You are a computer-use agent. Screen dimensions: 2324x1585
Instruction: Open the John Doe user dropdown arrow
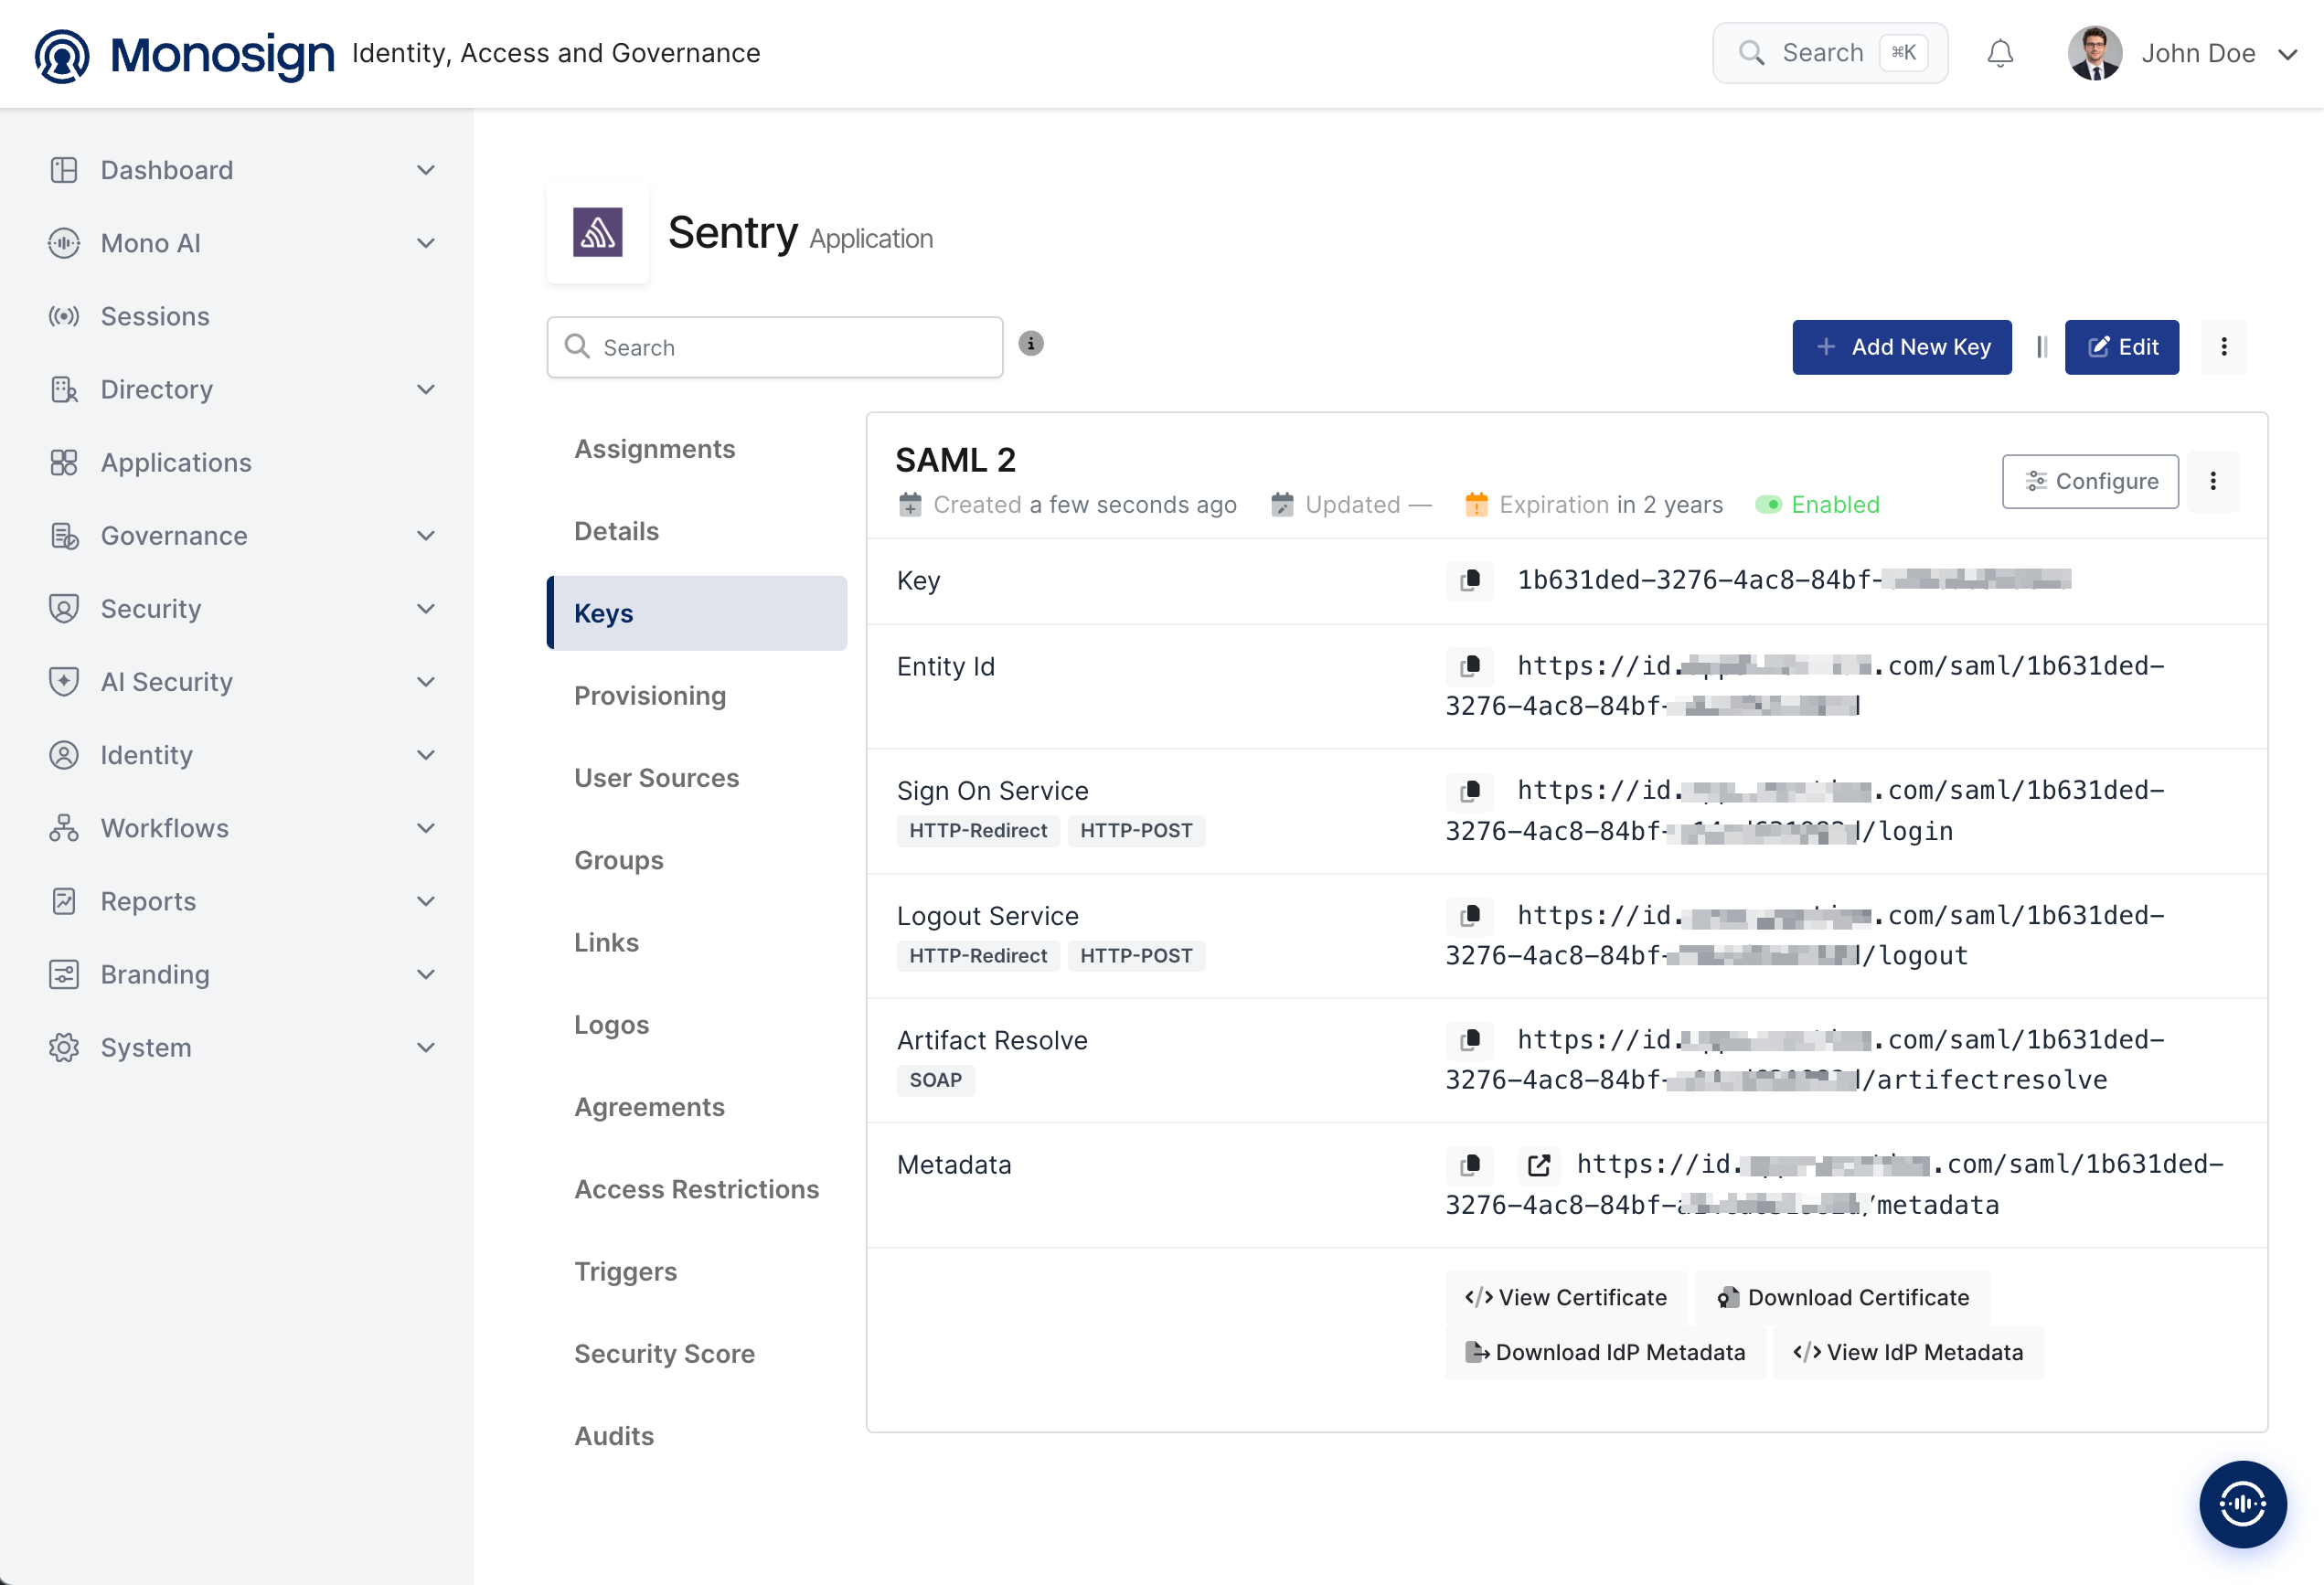pyautogui.click(x=2288, y=54)
